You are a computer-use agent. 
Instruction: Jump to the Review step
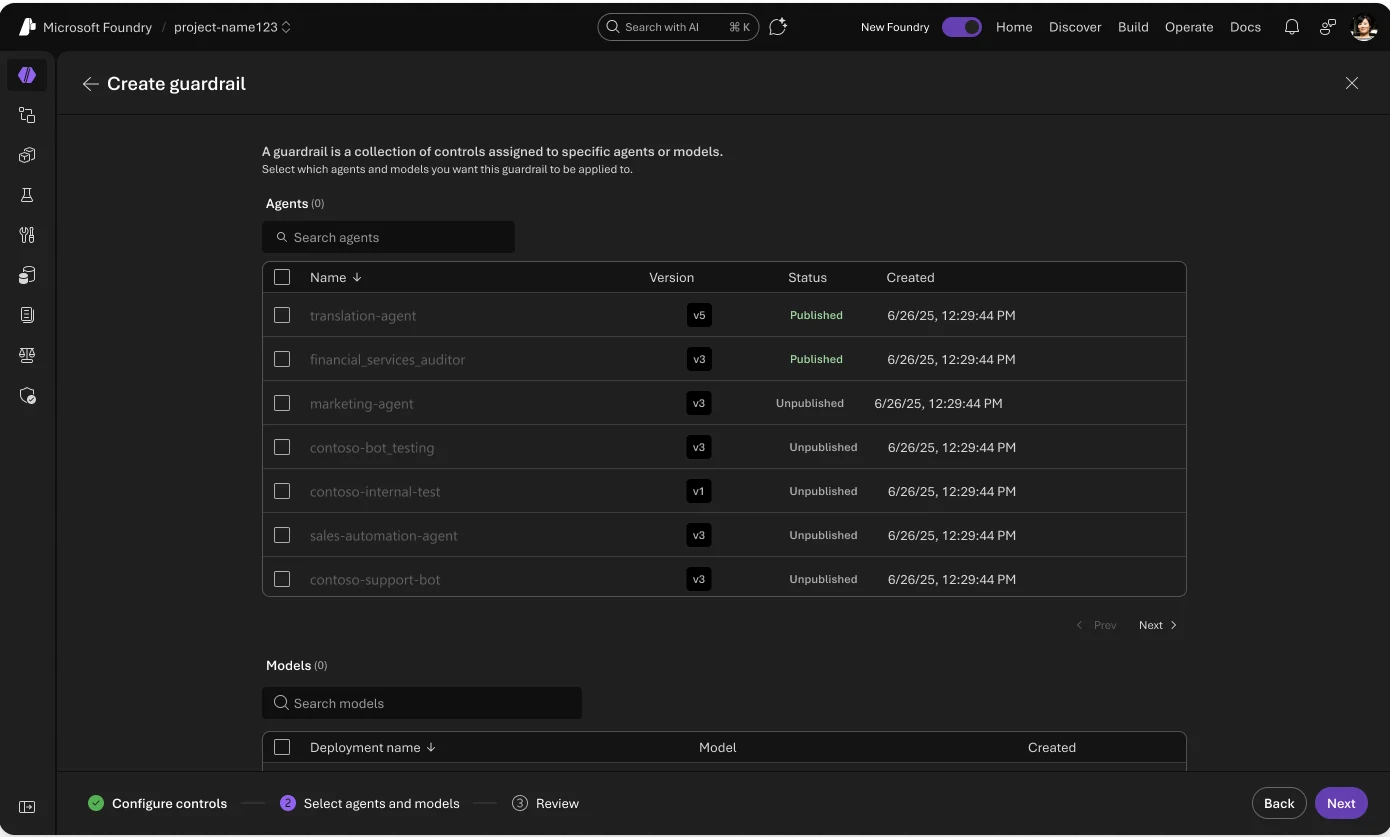point(546,803)
